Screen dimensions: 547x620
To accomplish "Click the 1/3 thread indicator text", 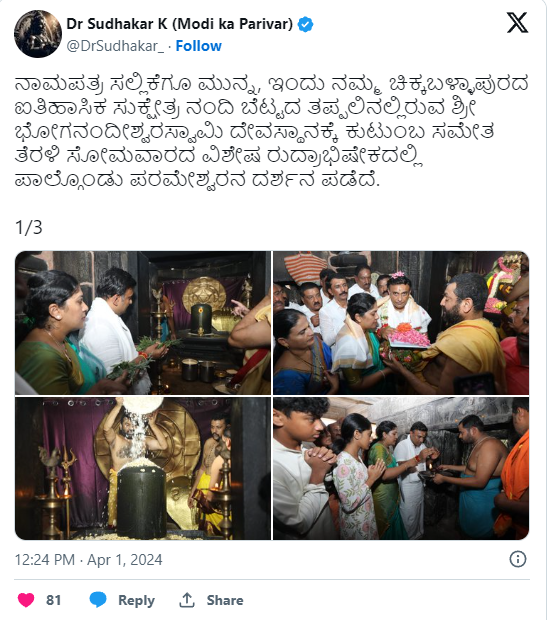I will pyautogui.click(x=28, y=227).
